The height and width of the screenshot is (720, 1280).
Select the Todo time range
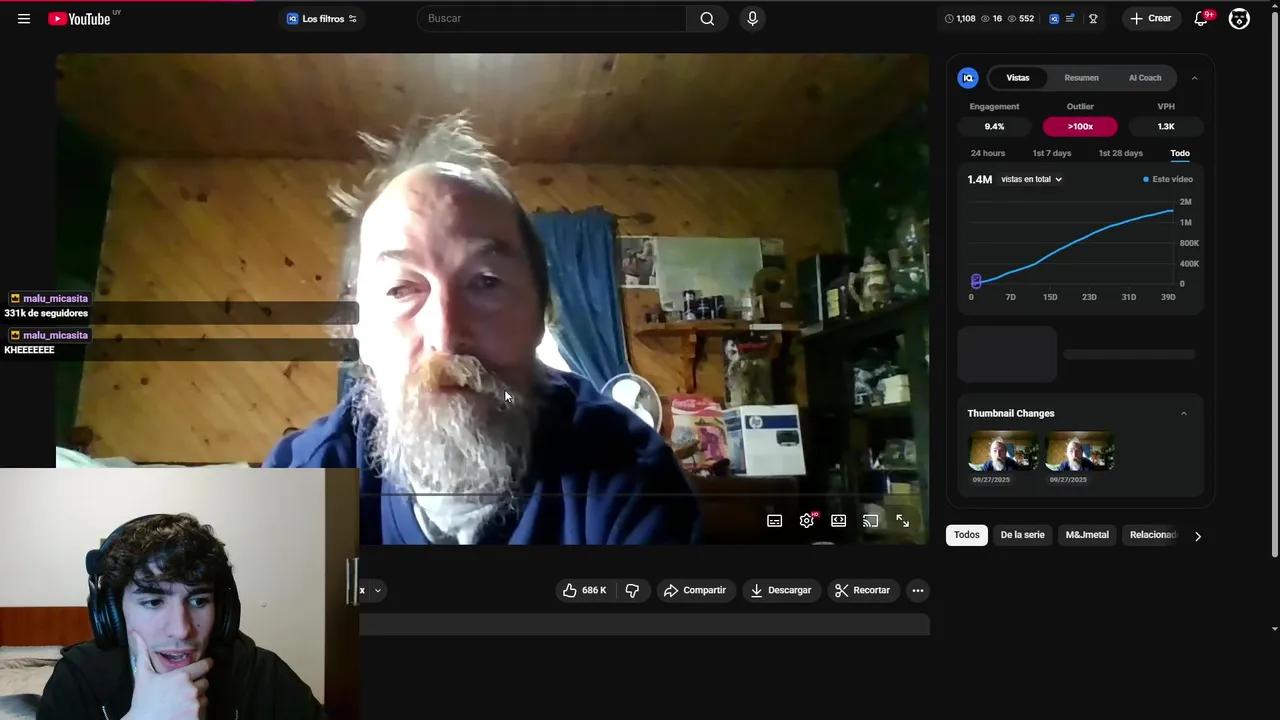(1180, 153)
